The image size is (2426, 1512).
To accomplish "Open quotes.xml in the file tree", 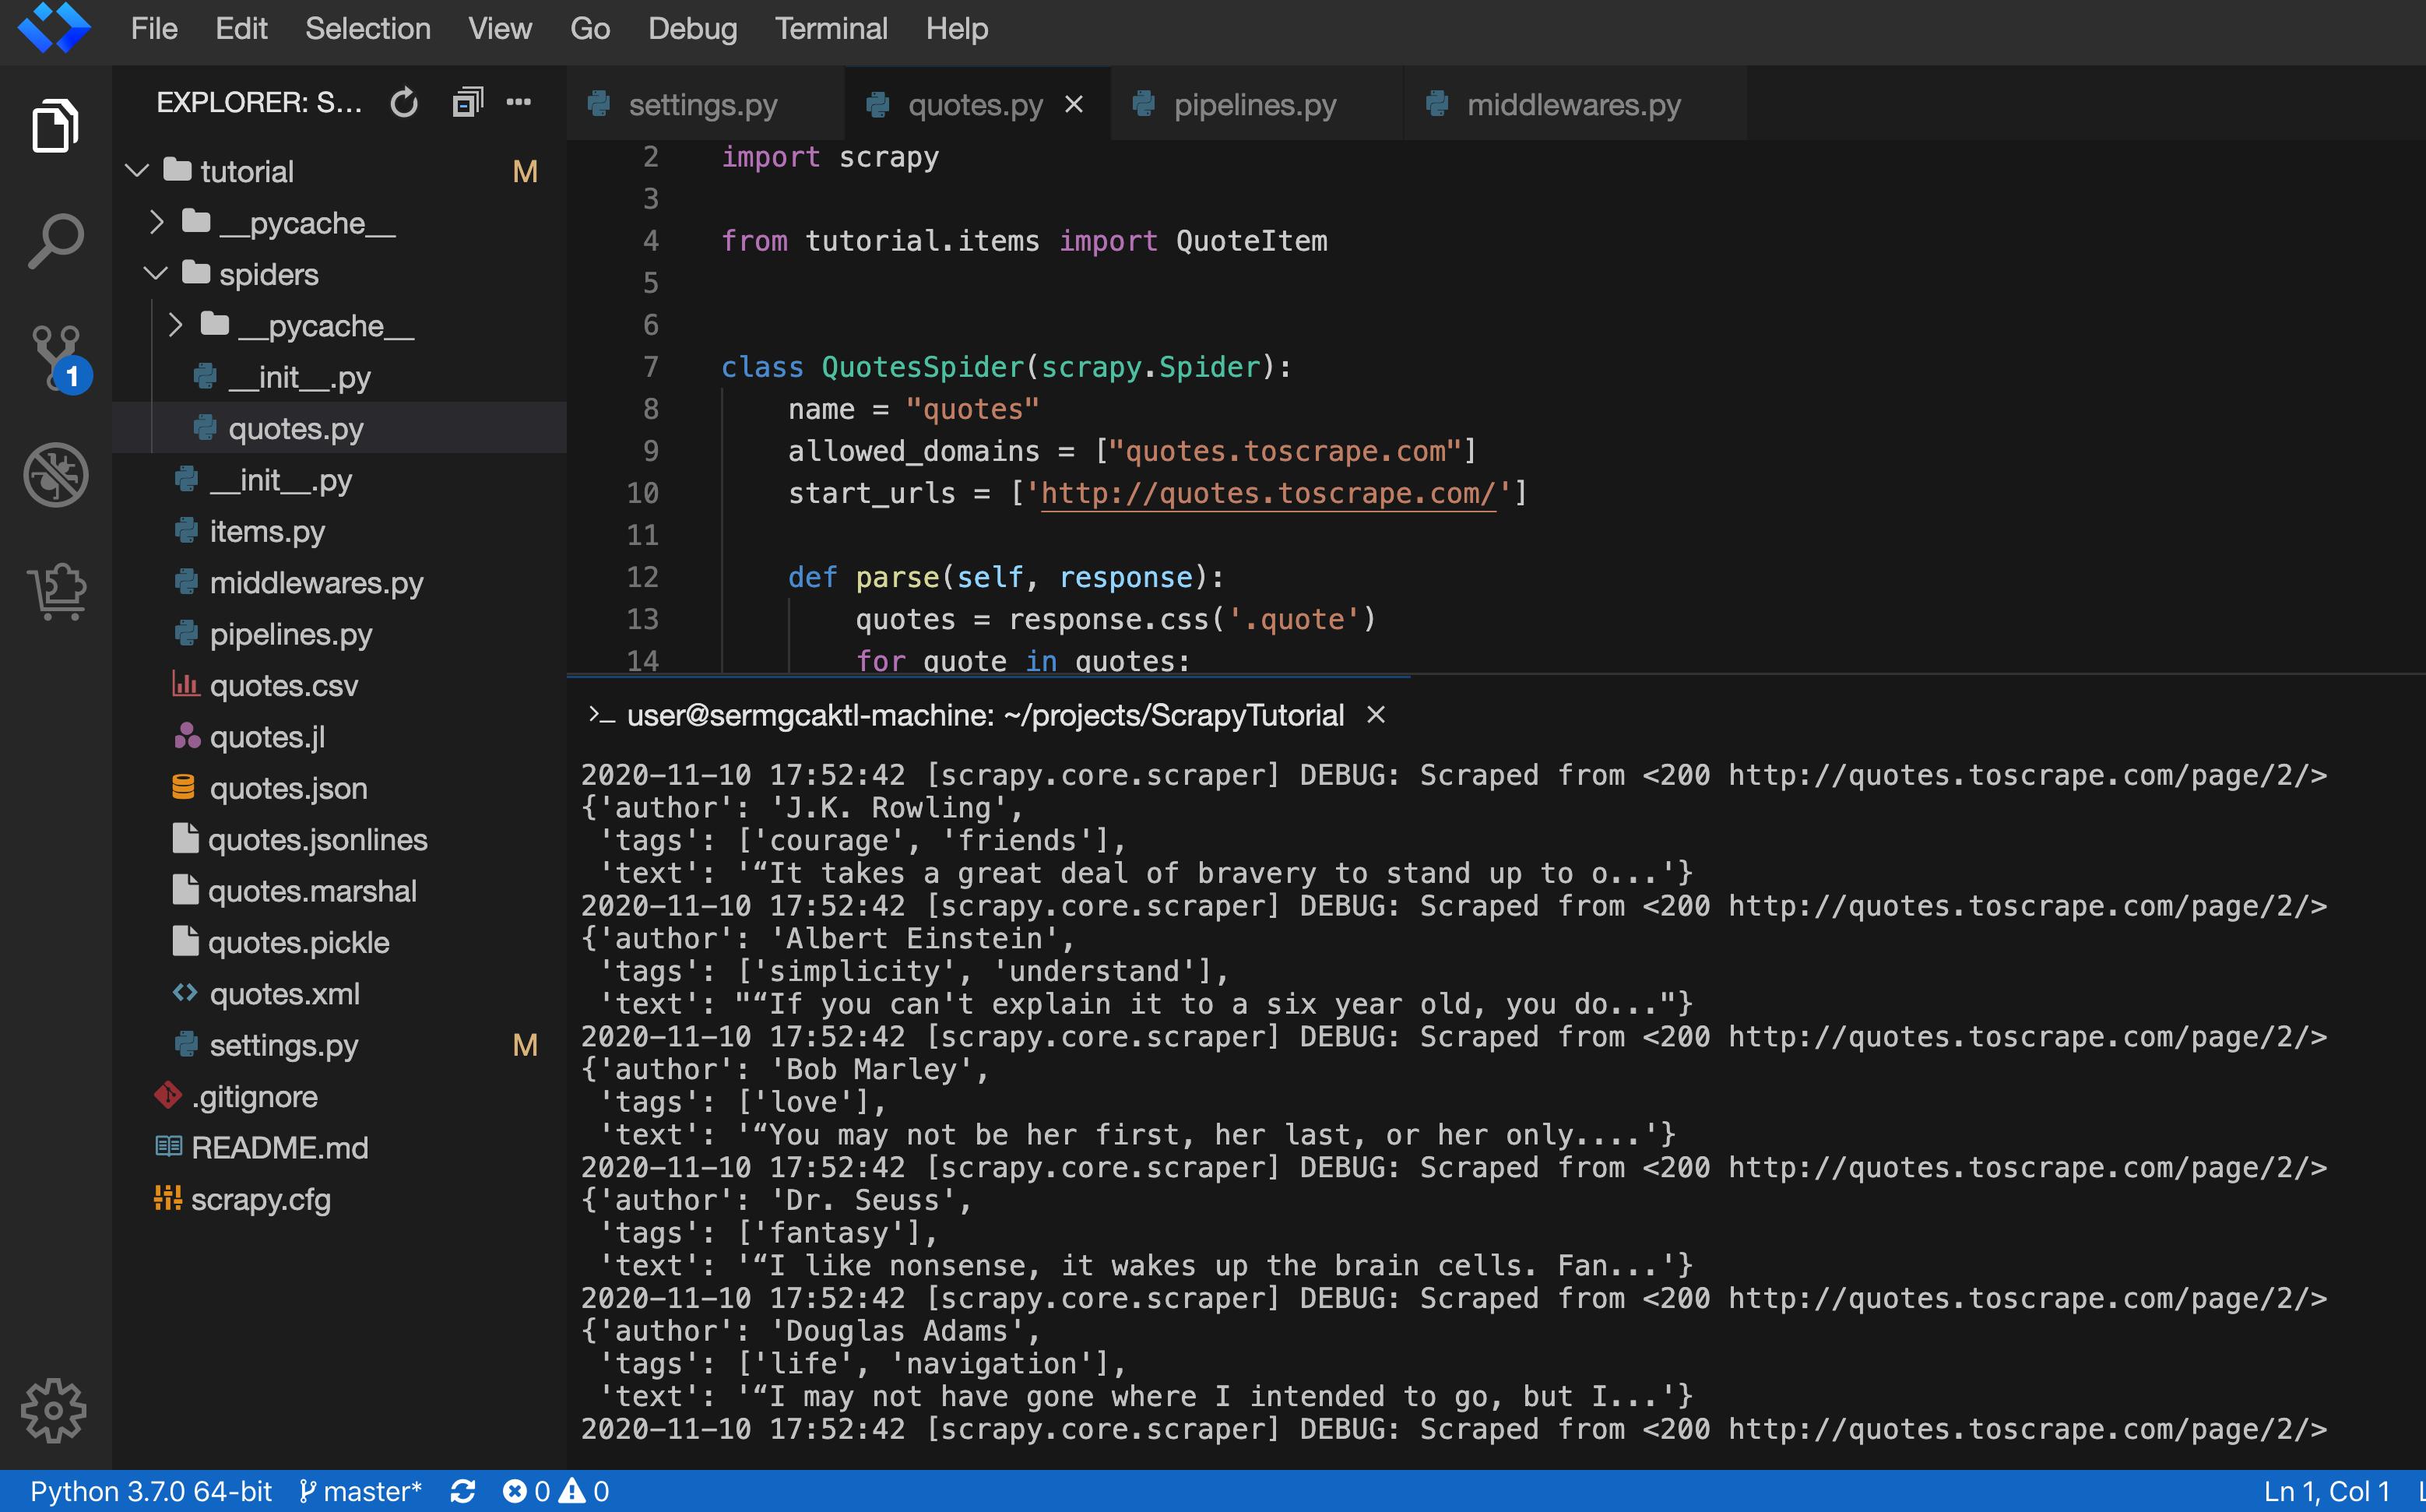I will point(340,994).
